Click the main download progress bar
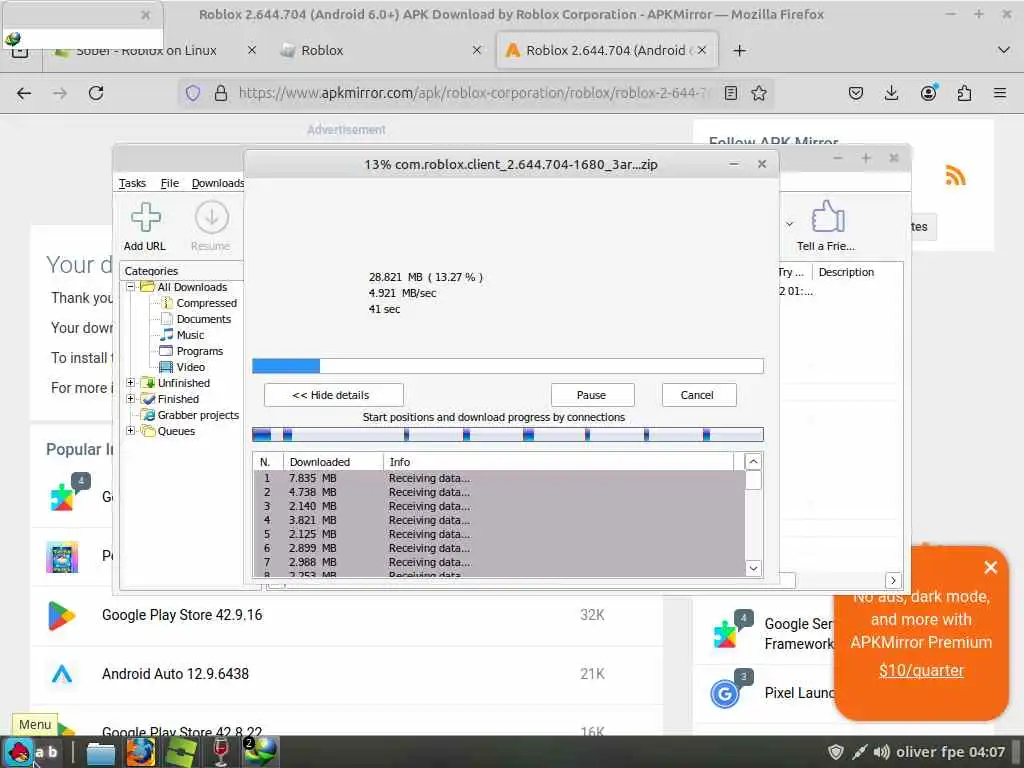1024x768 pixels. click(x=507, y=366)
